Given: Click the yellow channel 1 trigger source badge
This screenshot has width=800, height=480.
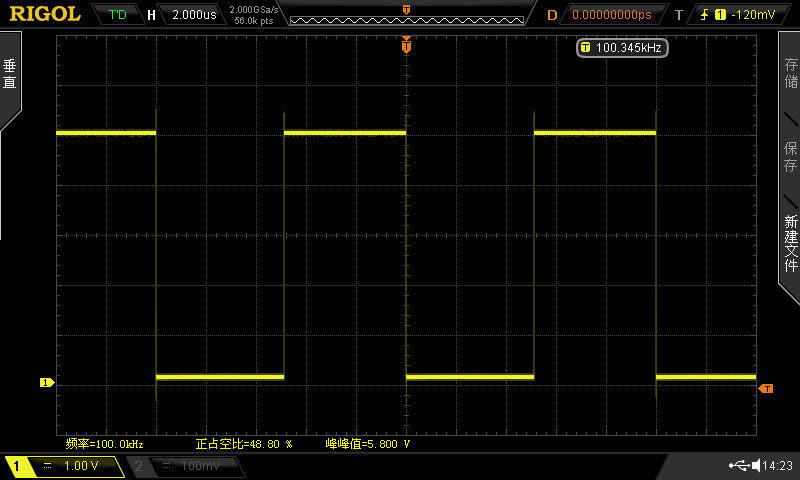Looking at the screenshot, I should tap(720, 15).
